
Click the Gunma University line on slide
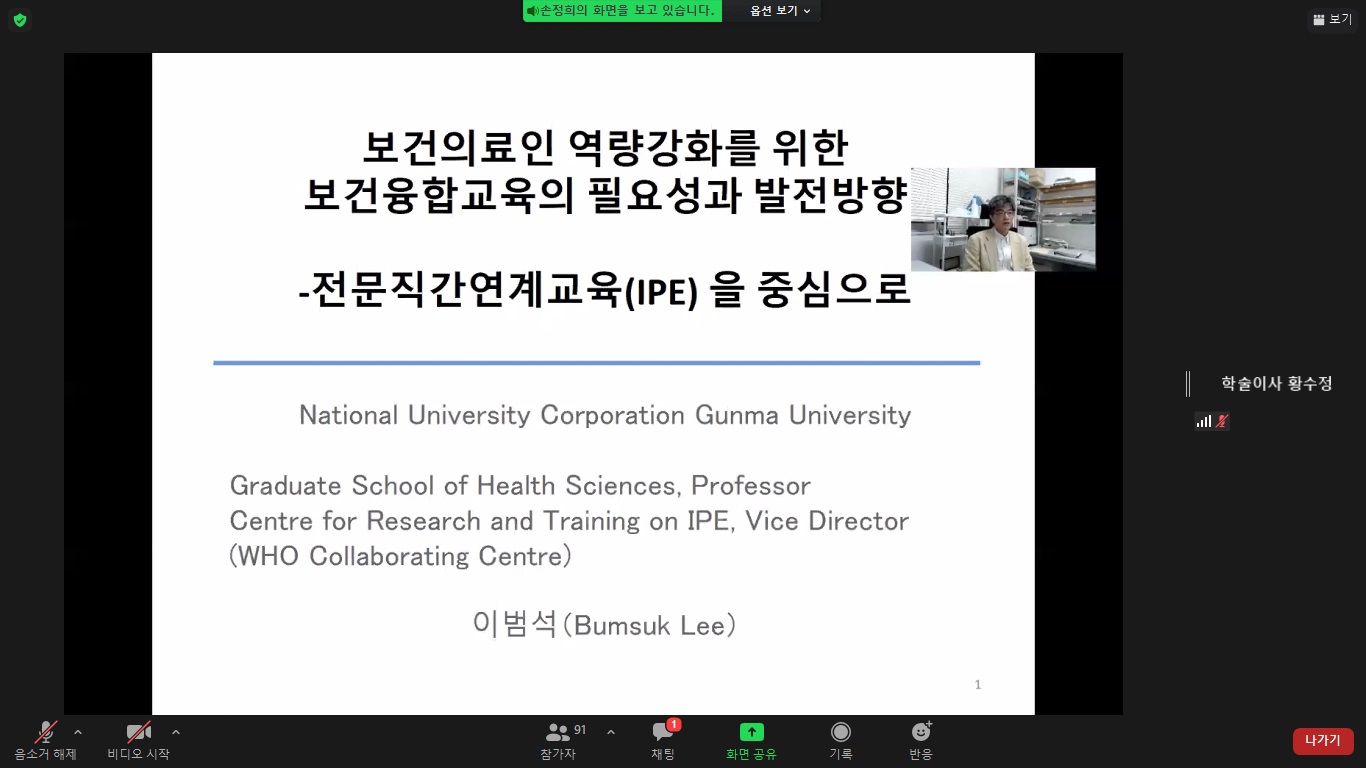(605, 415)
